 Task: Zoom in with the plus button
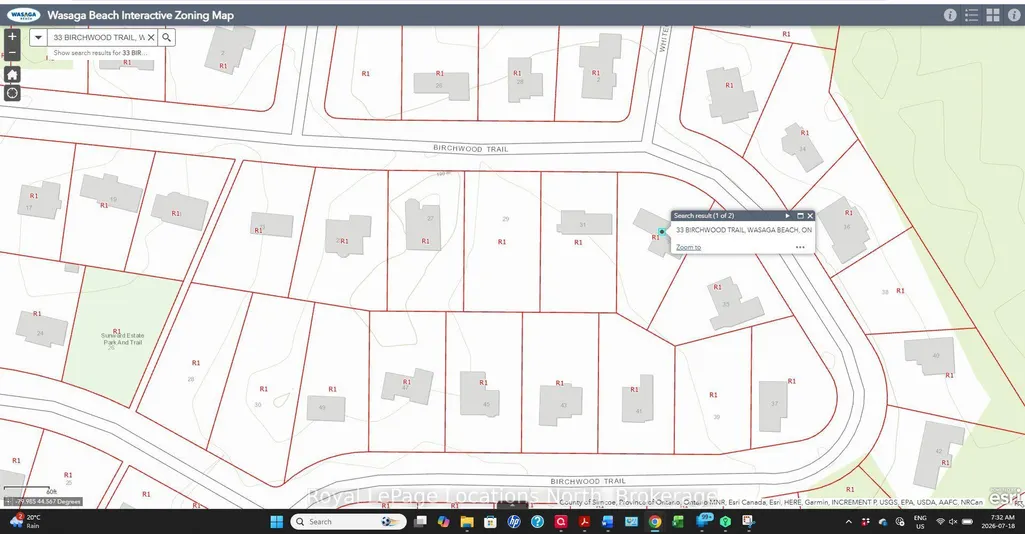point(12,37)
